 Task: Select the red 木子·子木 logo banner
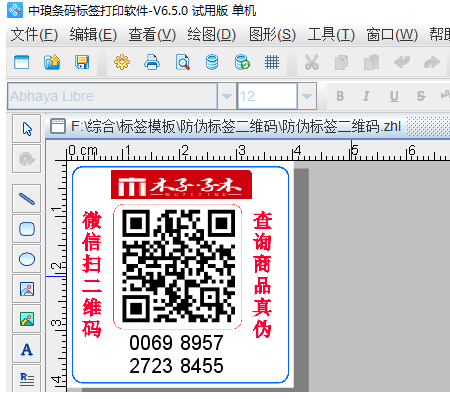tap(181, 185)
